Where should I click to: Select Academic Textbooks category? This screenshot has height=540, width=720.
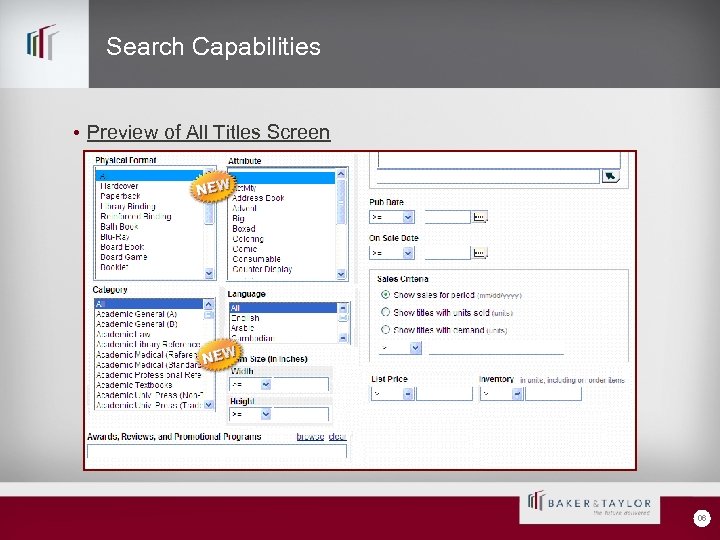coord(134,385)
